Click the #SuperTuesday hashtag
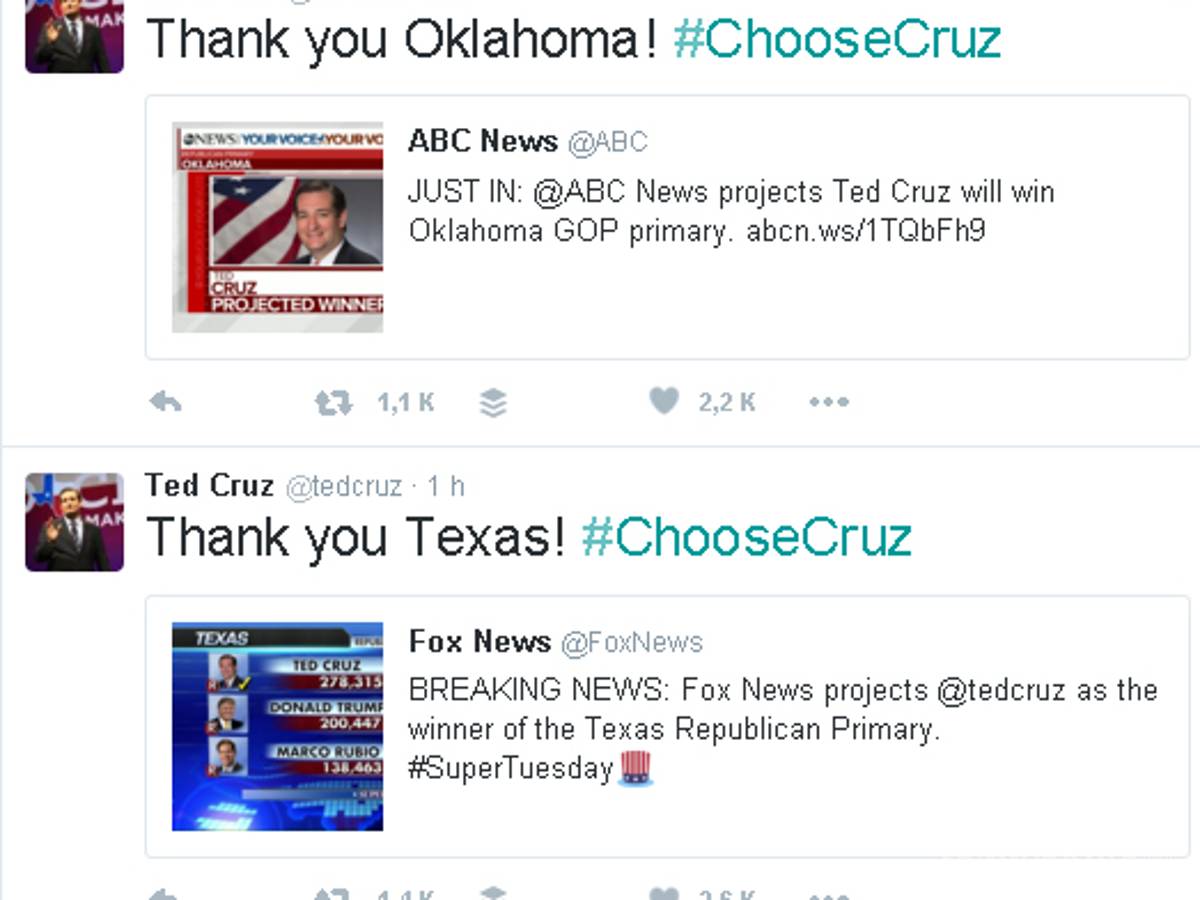This screenshot has width=1200, height=900. tap(510, 768)
